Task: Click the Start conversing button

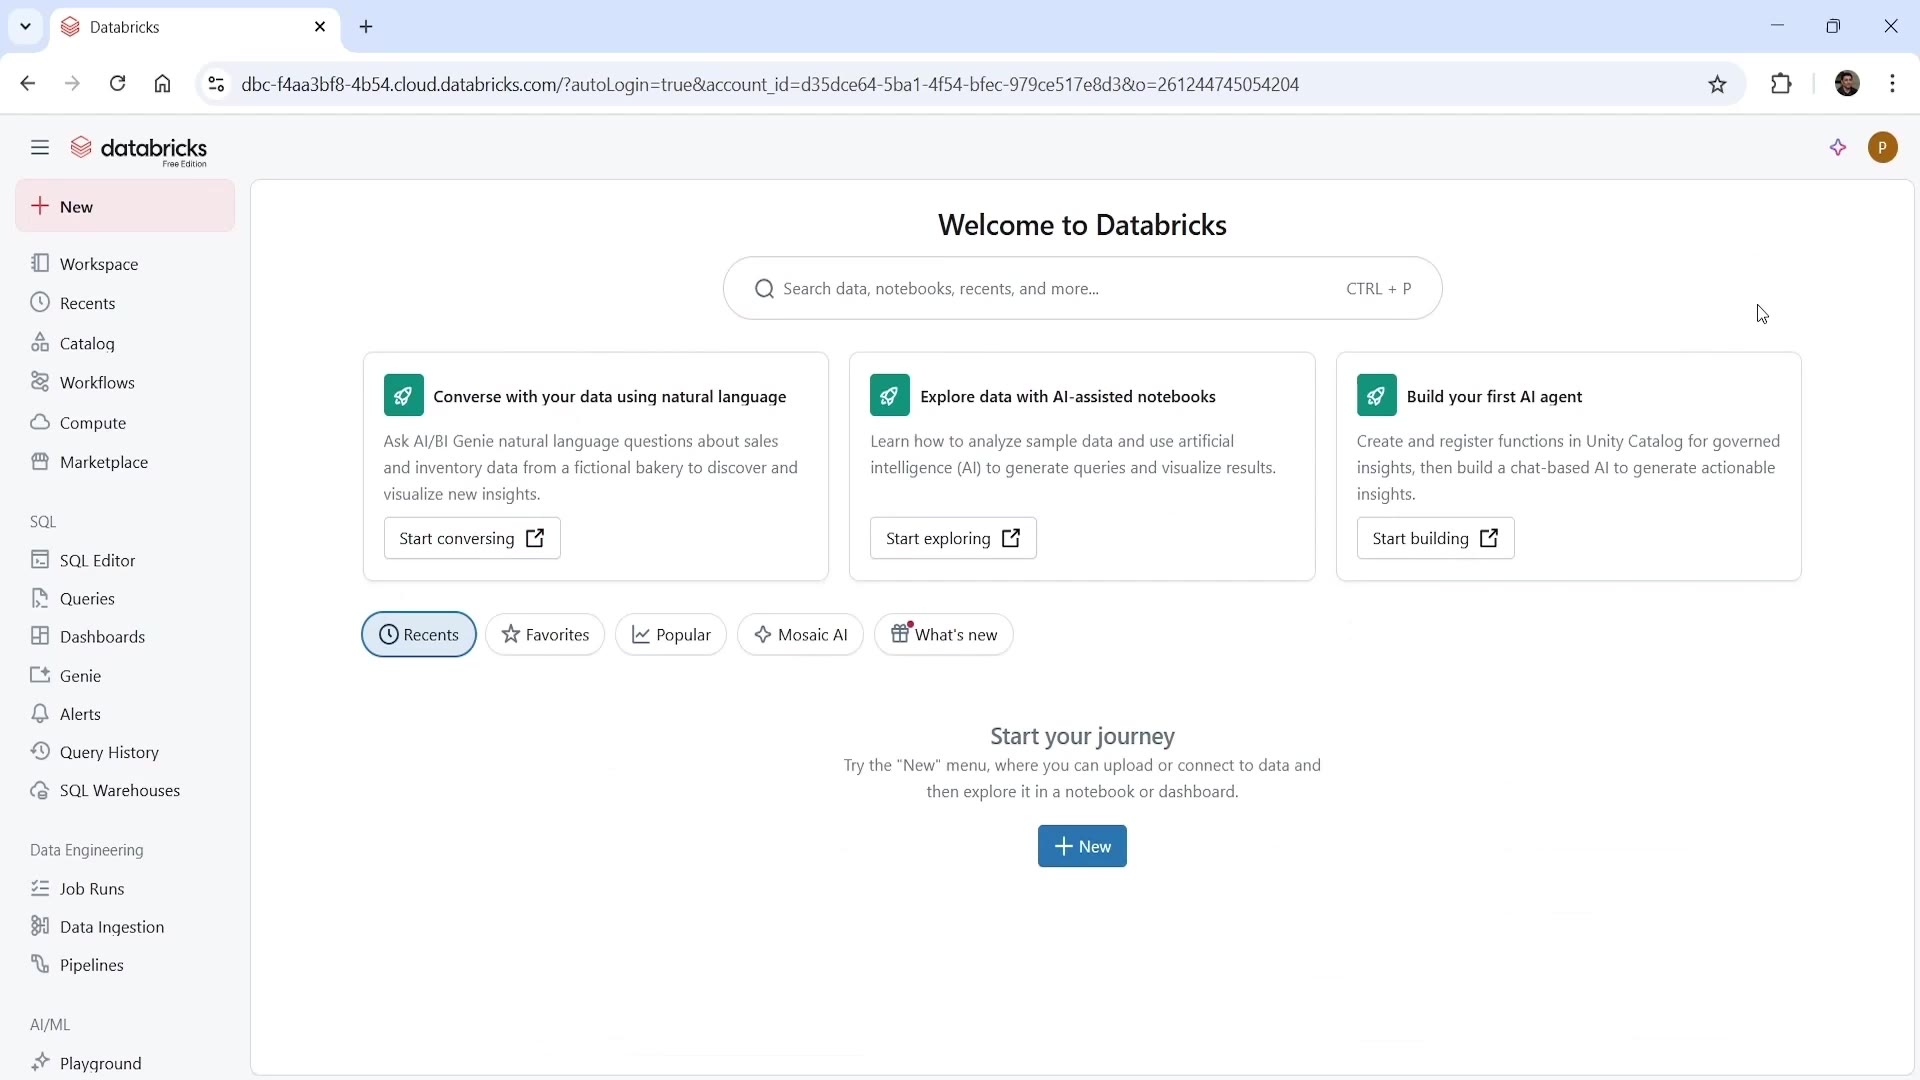Action: click(x=472, y=538)
